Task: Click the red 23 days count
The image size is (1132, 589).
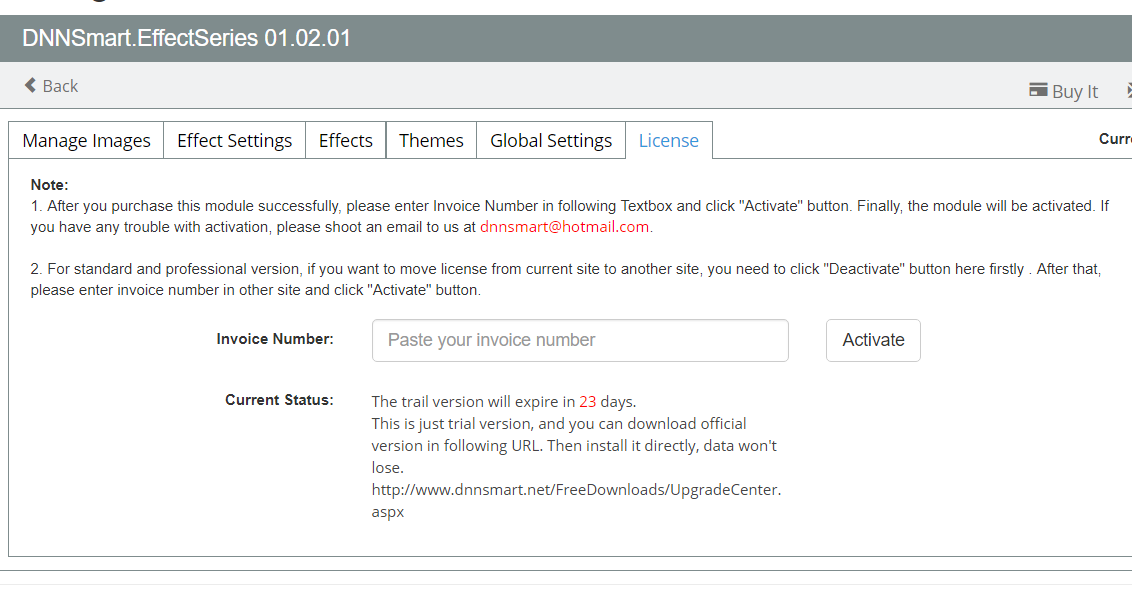Action: (588, 401)
